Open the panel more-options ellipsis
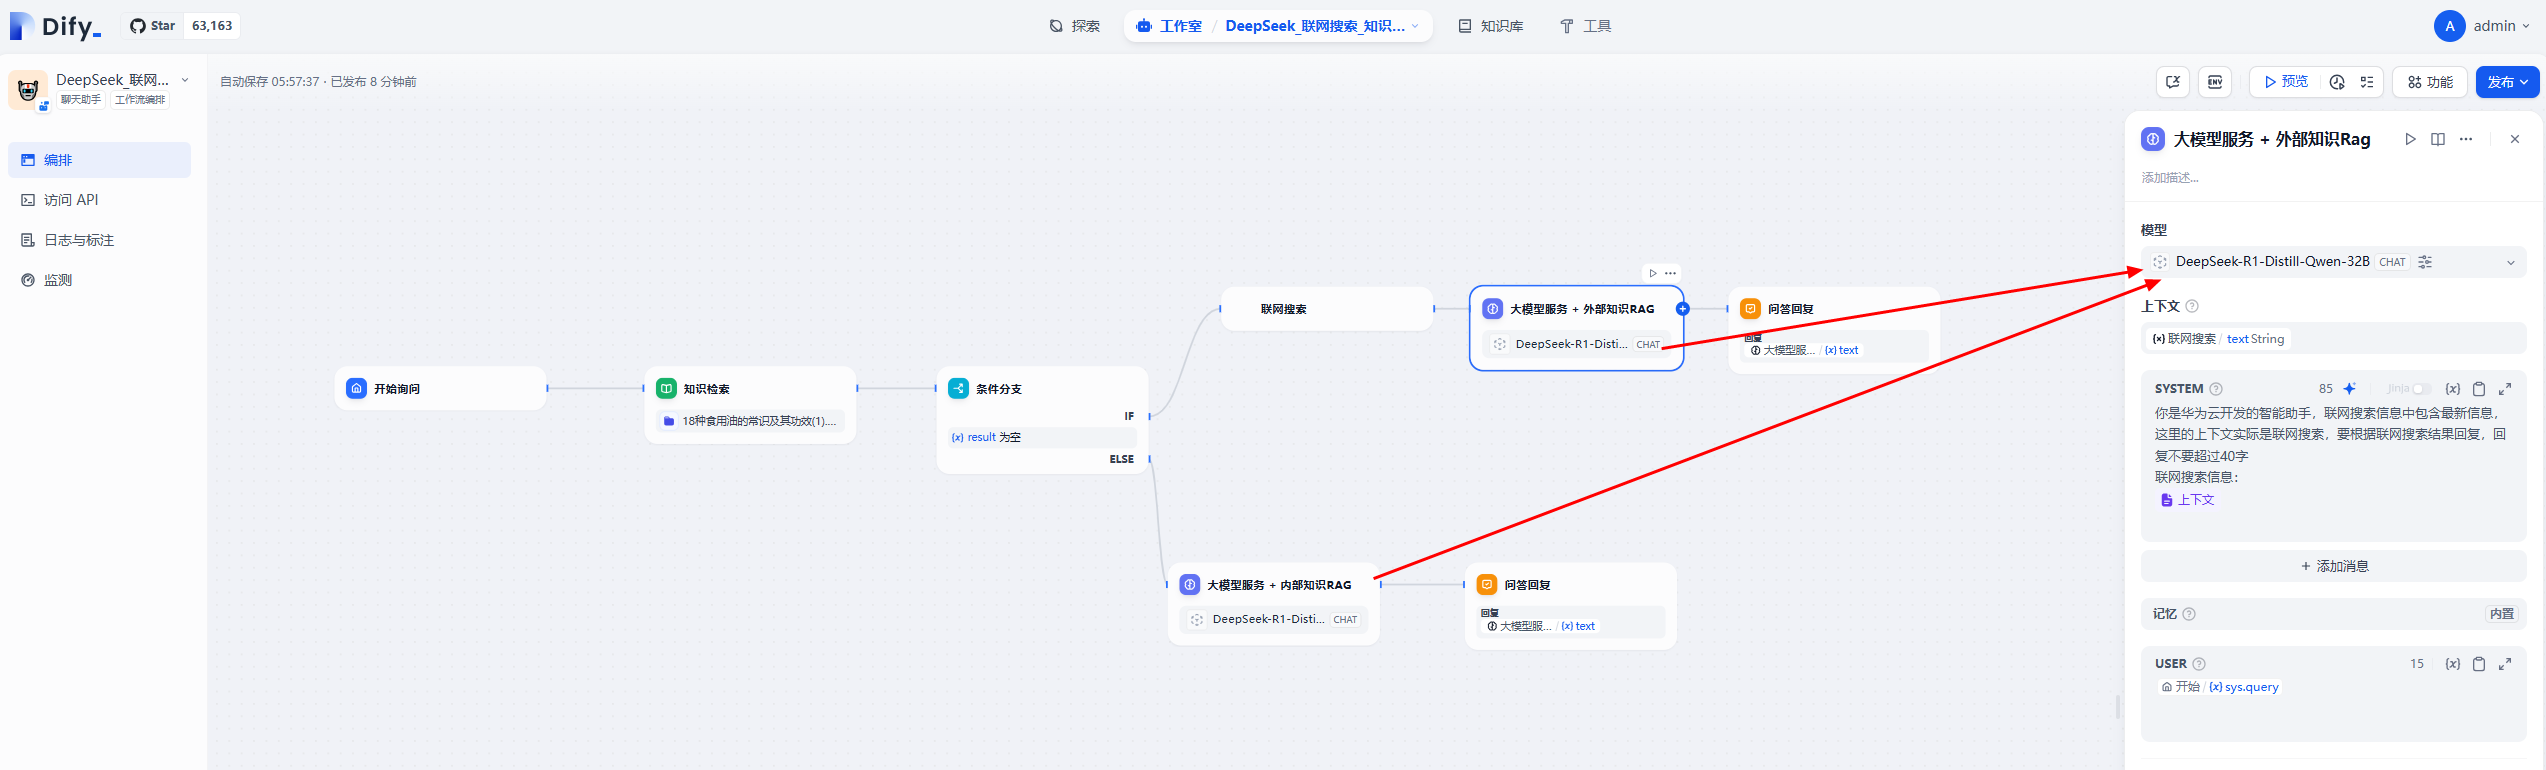 pos(2466,139)
